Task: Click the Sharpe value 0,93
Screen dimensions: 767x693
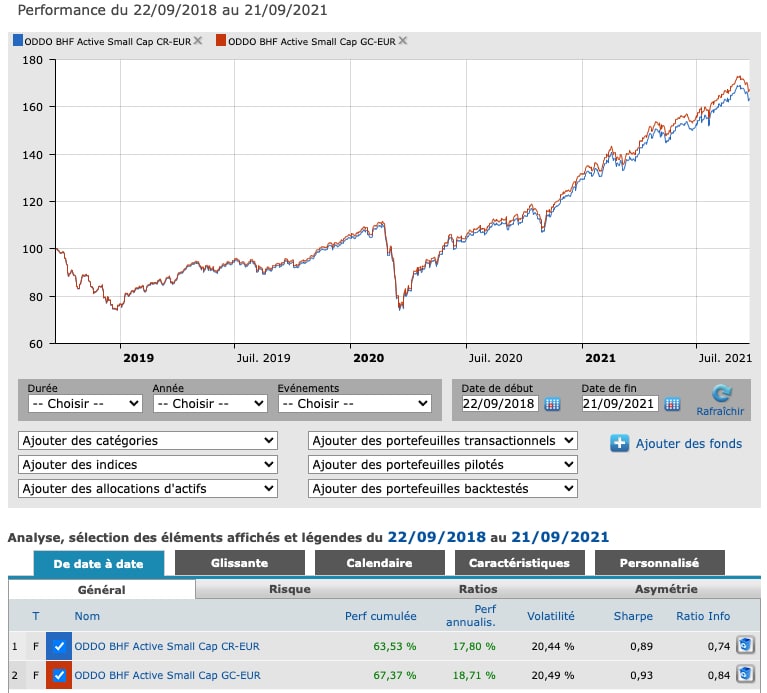Action: (x=641, y=675)
